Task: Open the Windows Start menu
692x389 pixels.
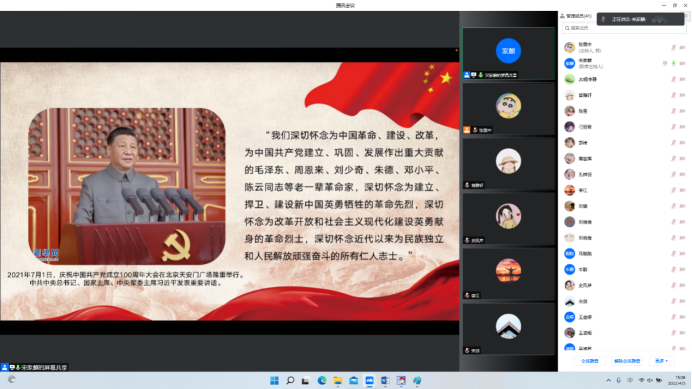Action: [274, 381]
